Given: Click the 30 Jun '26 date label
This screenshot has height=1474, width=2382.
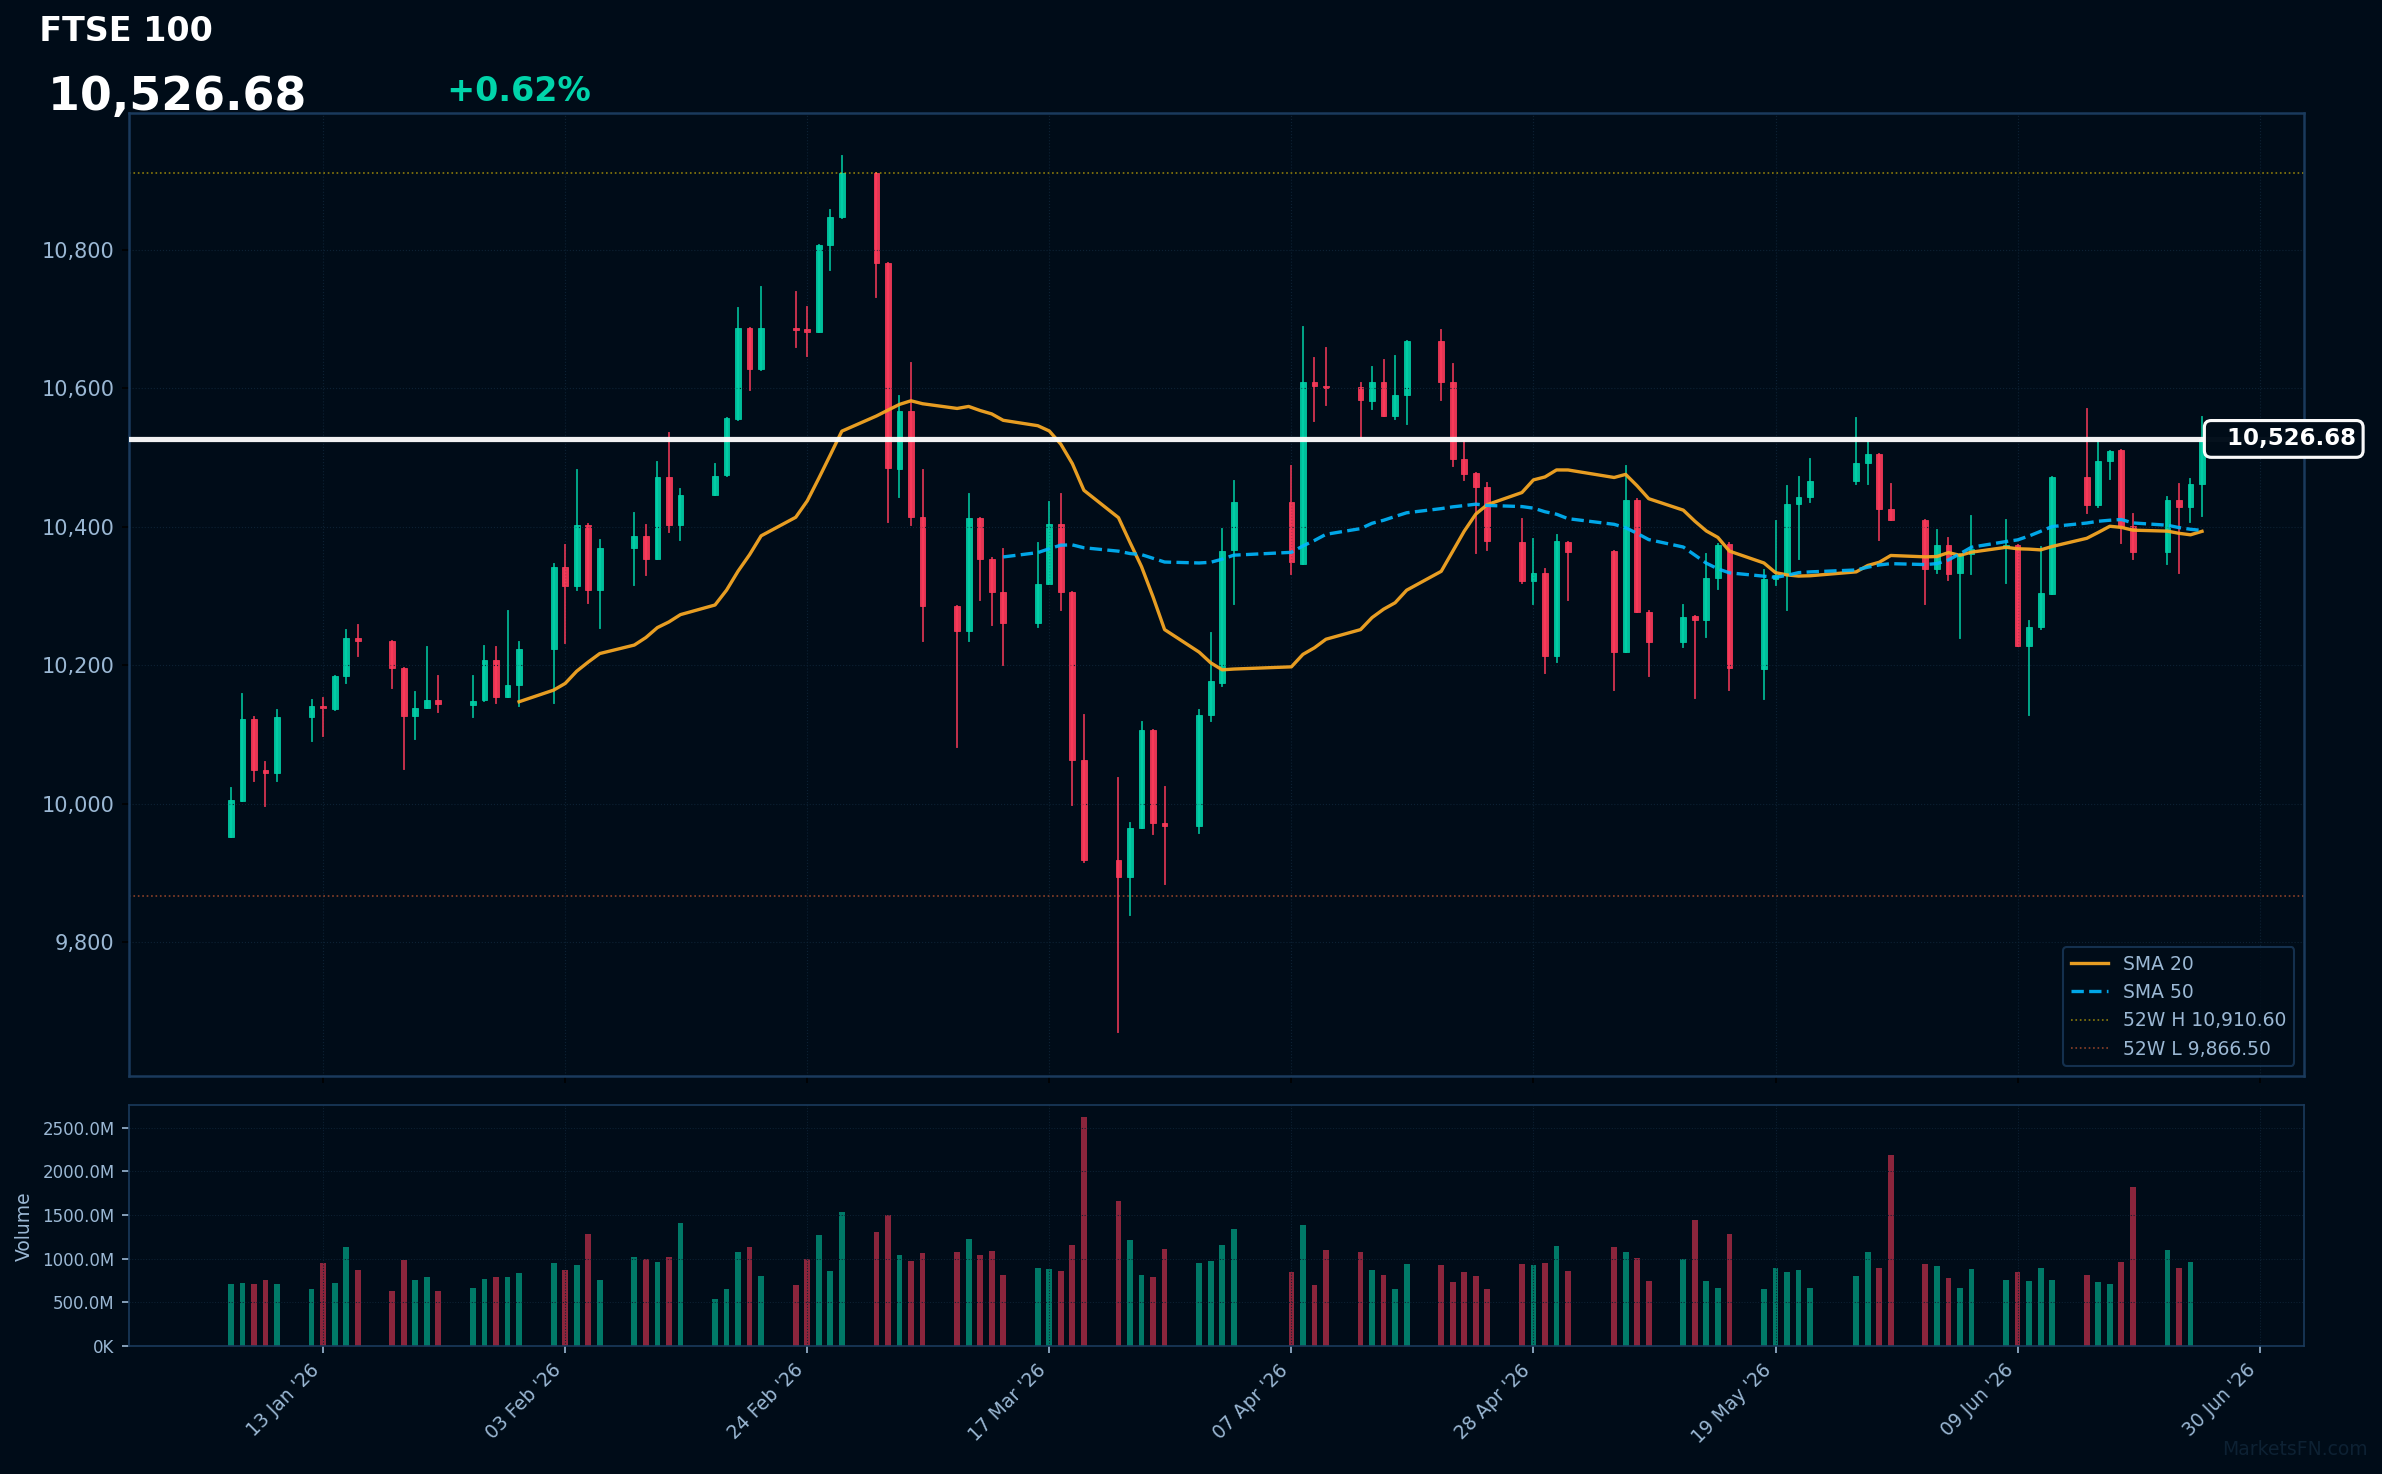Looking at the screenshot, I should [2220, 1399].
